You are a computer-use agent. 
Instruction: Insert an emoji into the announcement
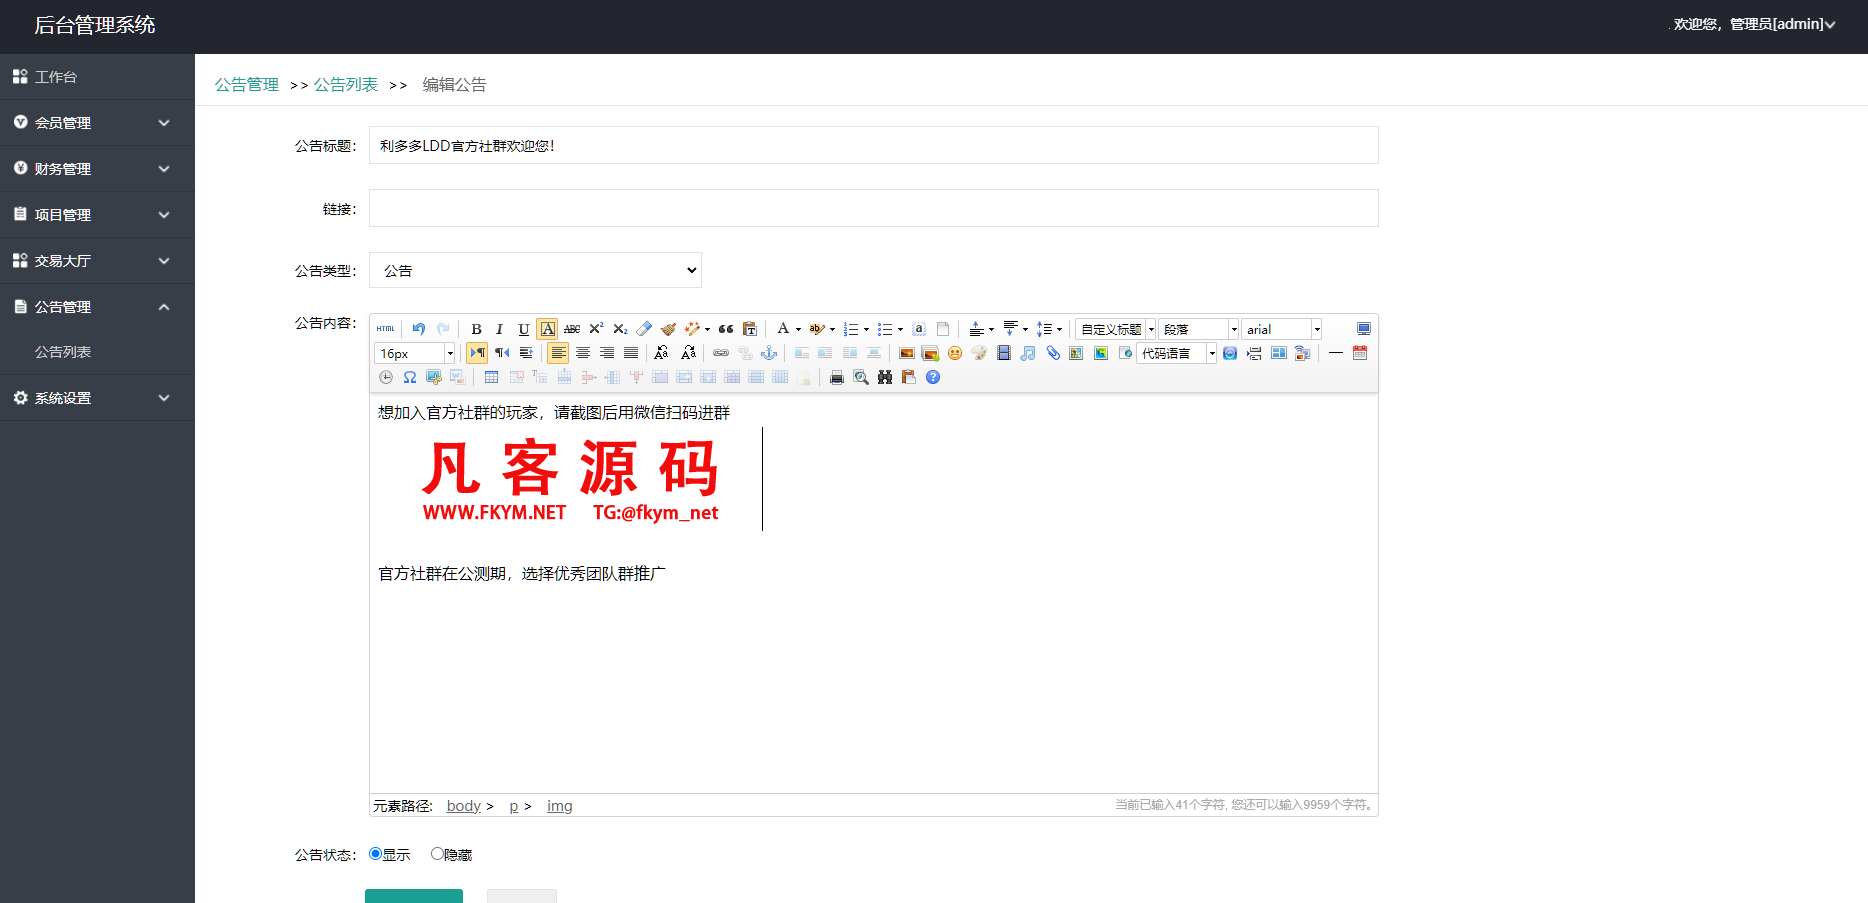click(x=953, y=352)
